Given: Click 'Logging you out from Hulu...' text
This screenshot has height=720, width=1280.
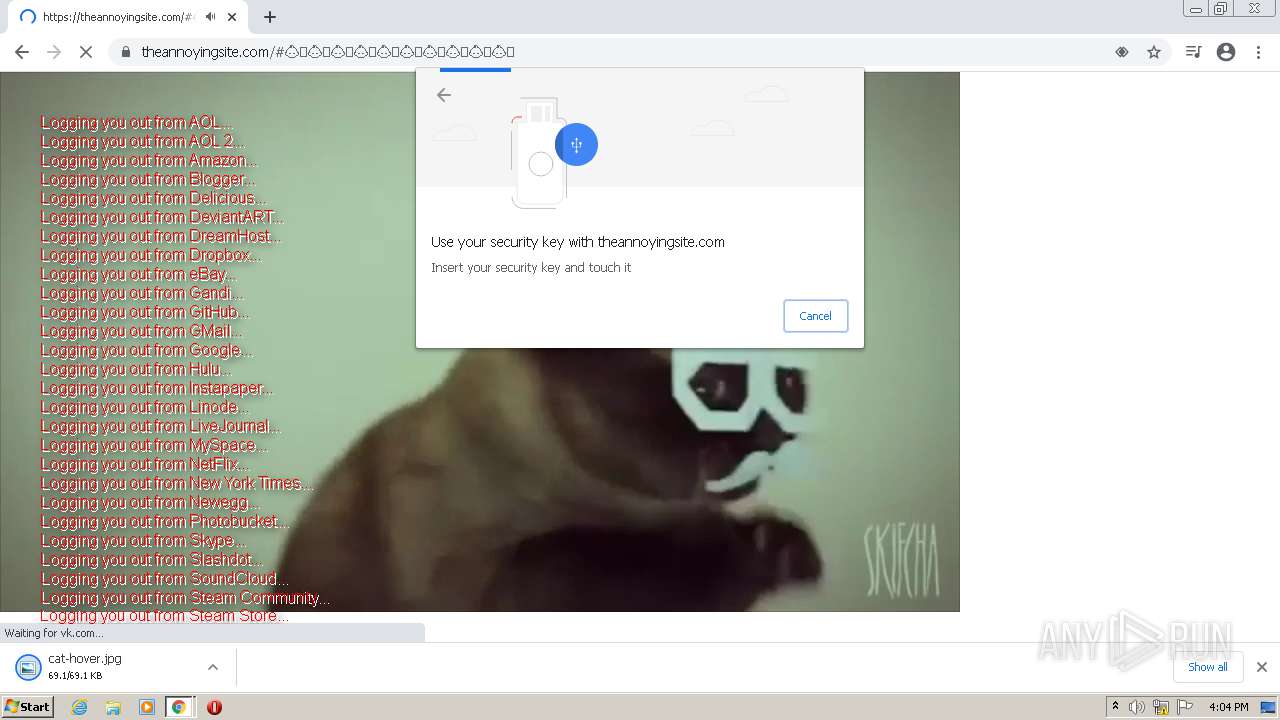Looking at the screenshot, I should point(136,369).
